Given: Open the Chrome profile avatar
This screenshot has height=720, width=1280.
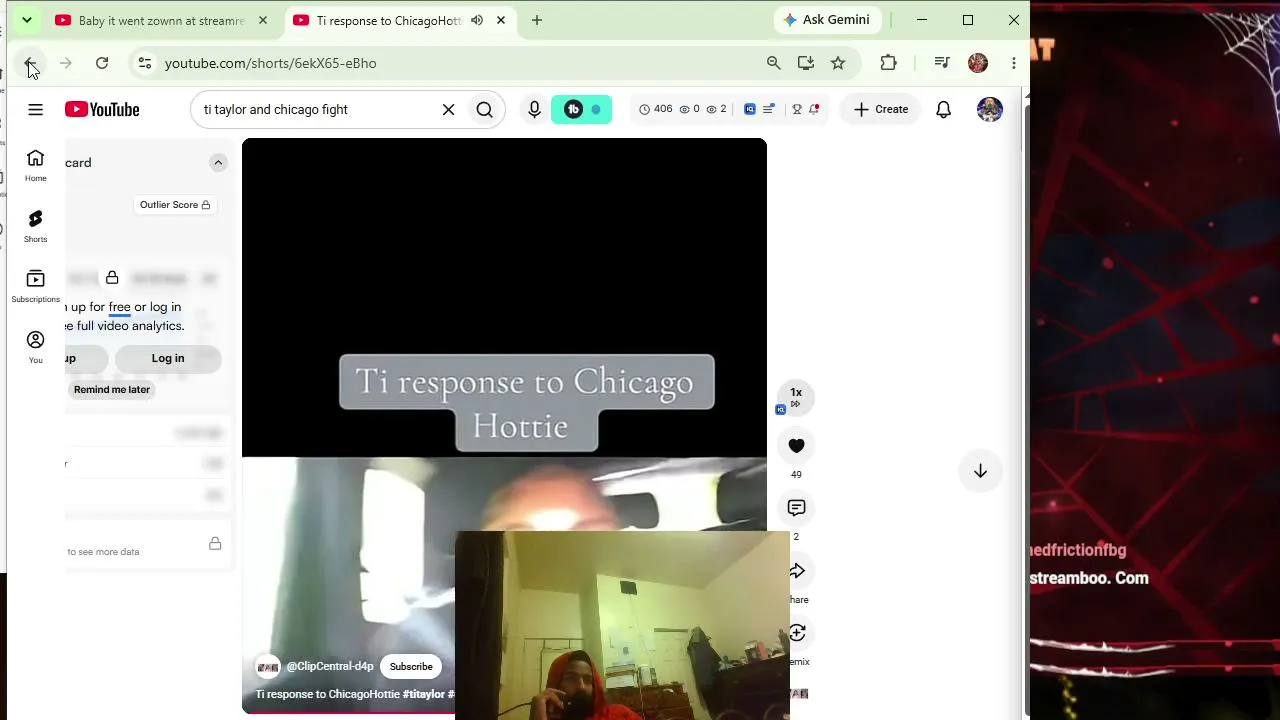Looking at the screenshot, I should [x=978, y=63].
